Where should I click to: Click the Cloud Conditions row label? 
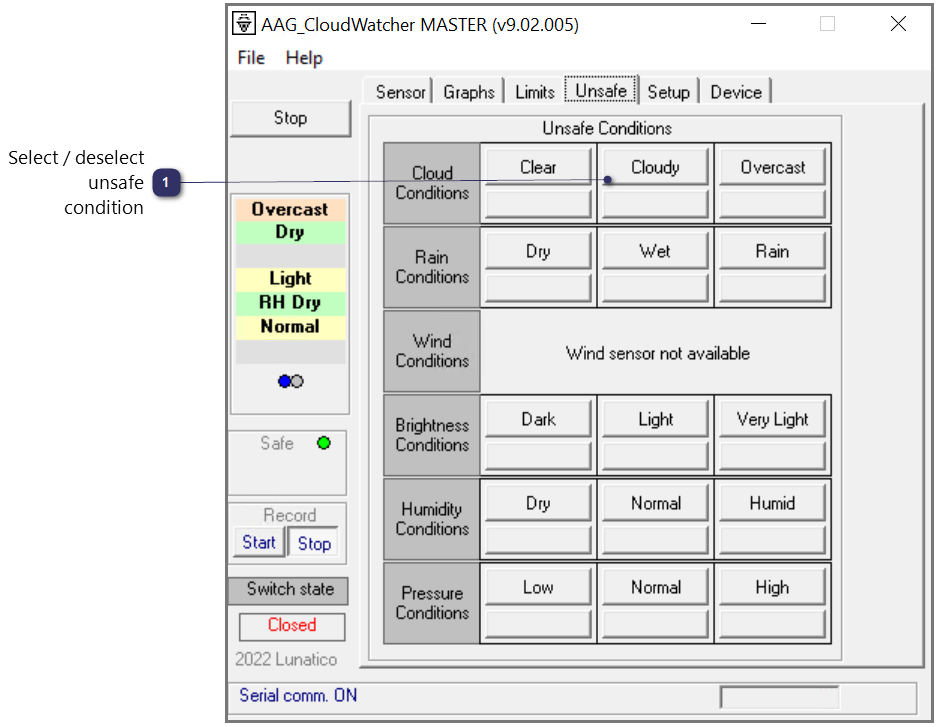point(432,183)
